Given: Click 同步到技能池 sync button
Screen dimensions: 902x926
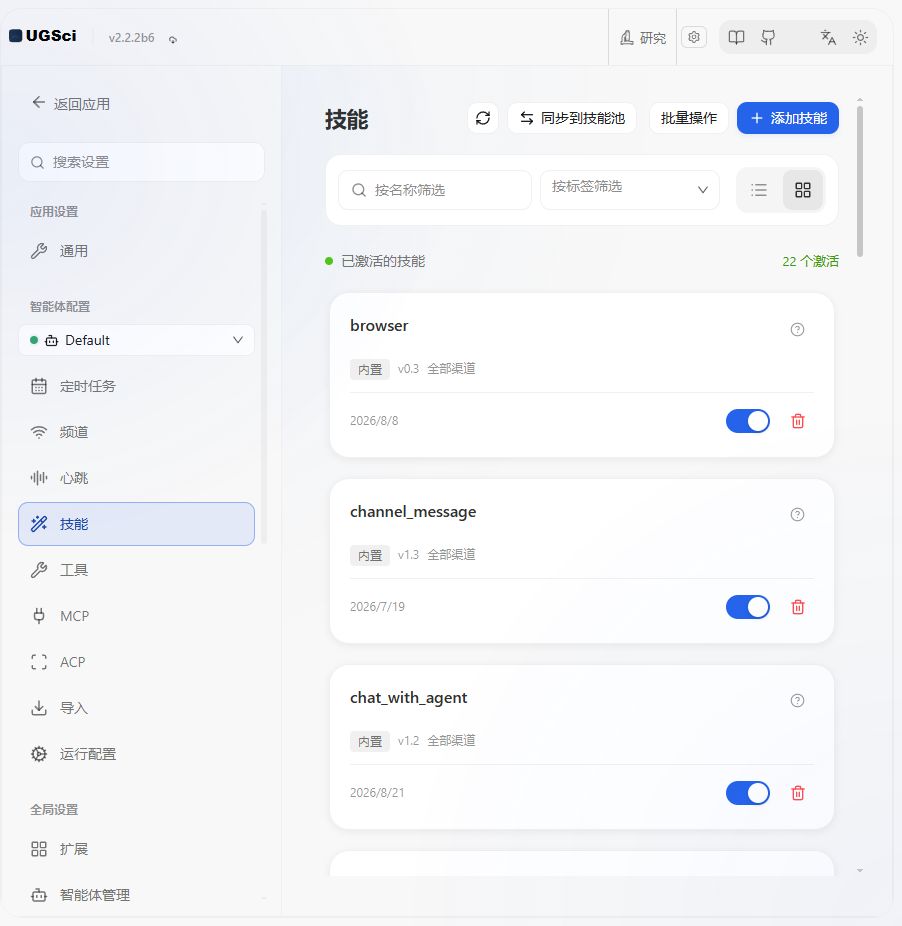Looking at the screenshot, I should [x=572, y=118].
